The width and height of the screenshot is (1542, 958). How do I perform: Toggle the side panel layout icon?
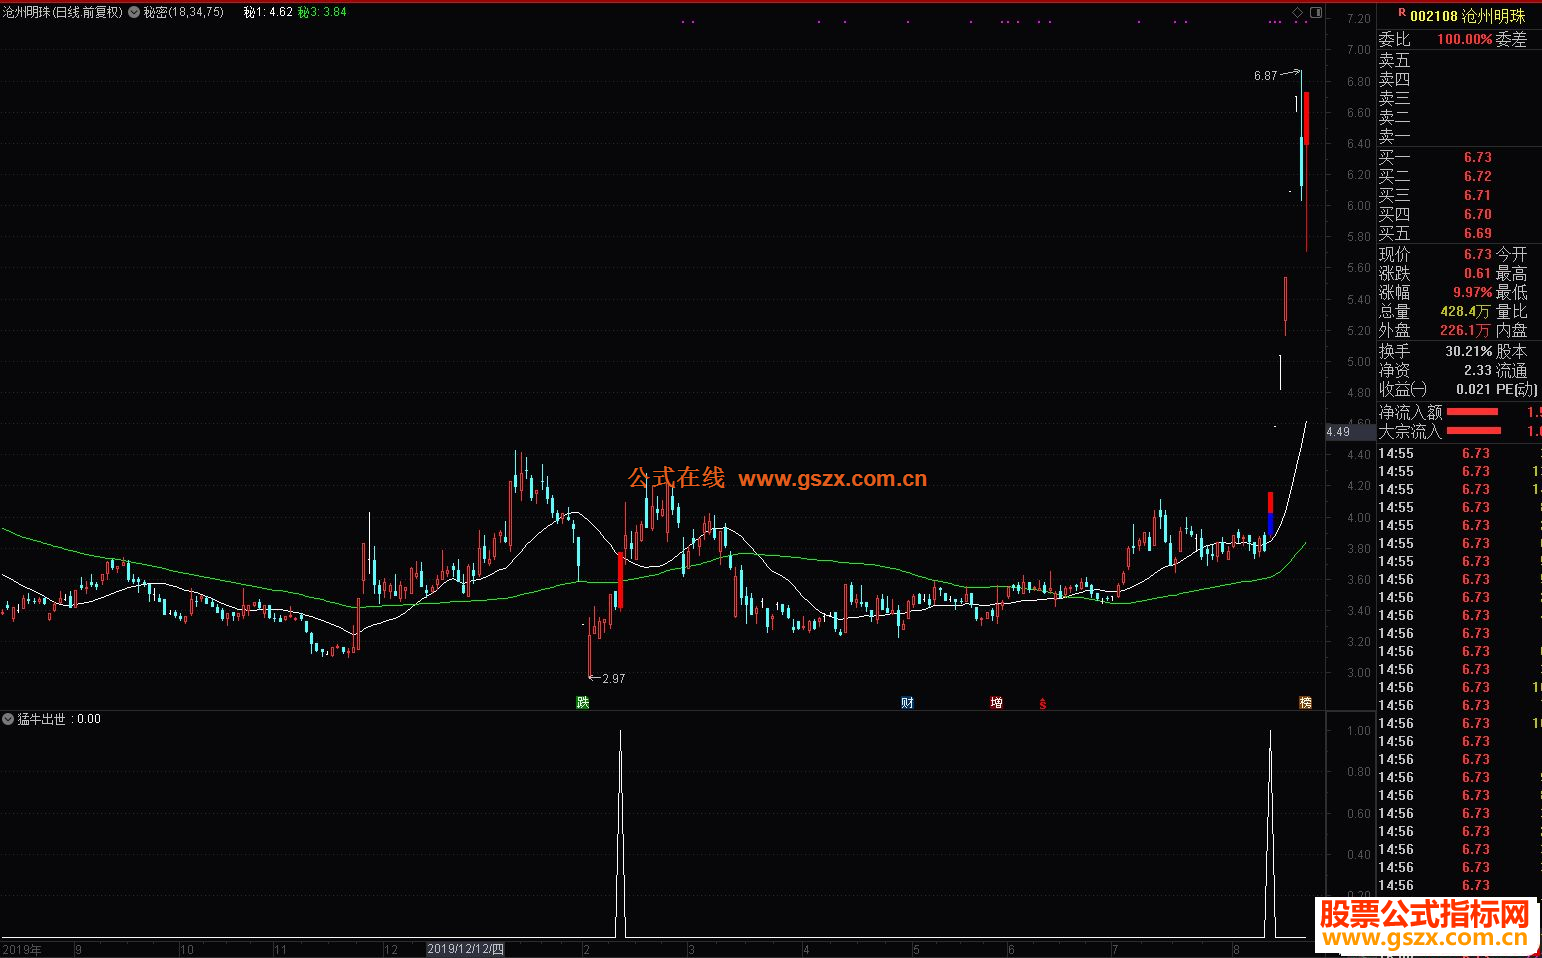point(1316,12)
